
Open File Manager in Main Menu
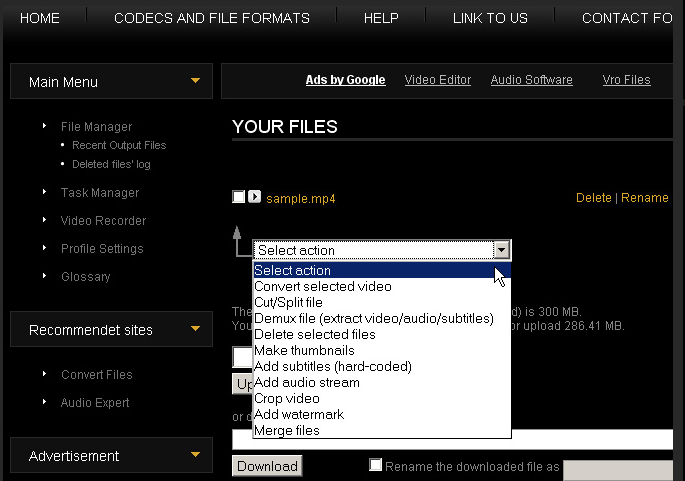[x=97, y=127]
